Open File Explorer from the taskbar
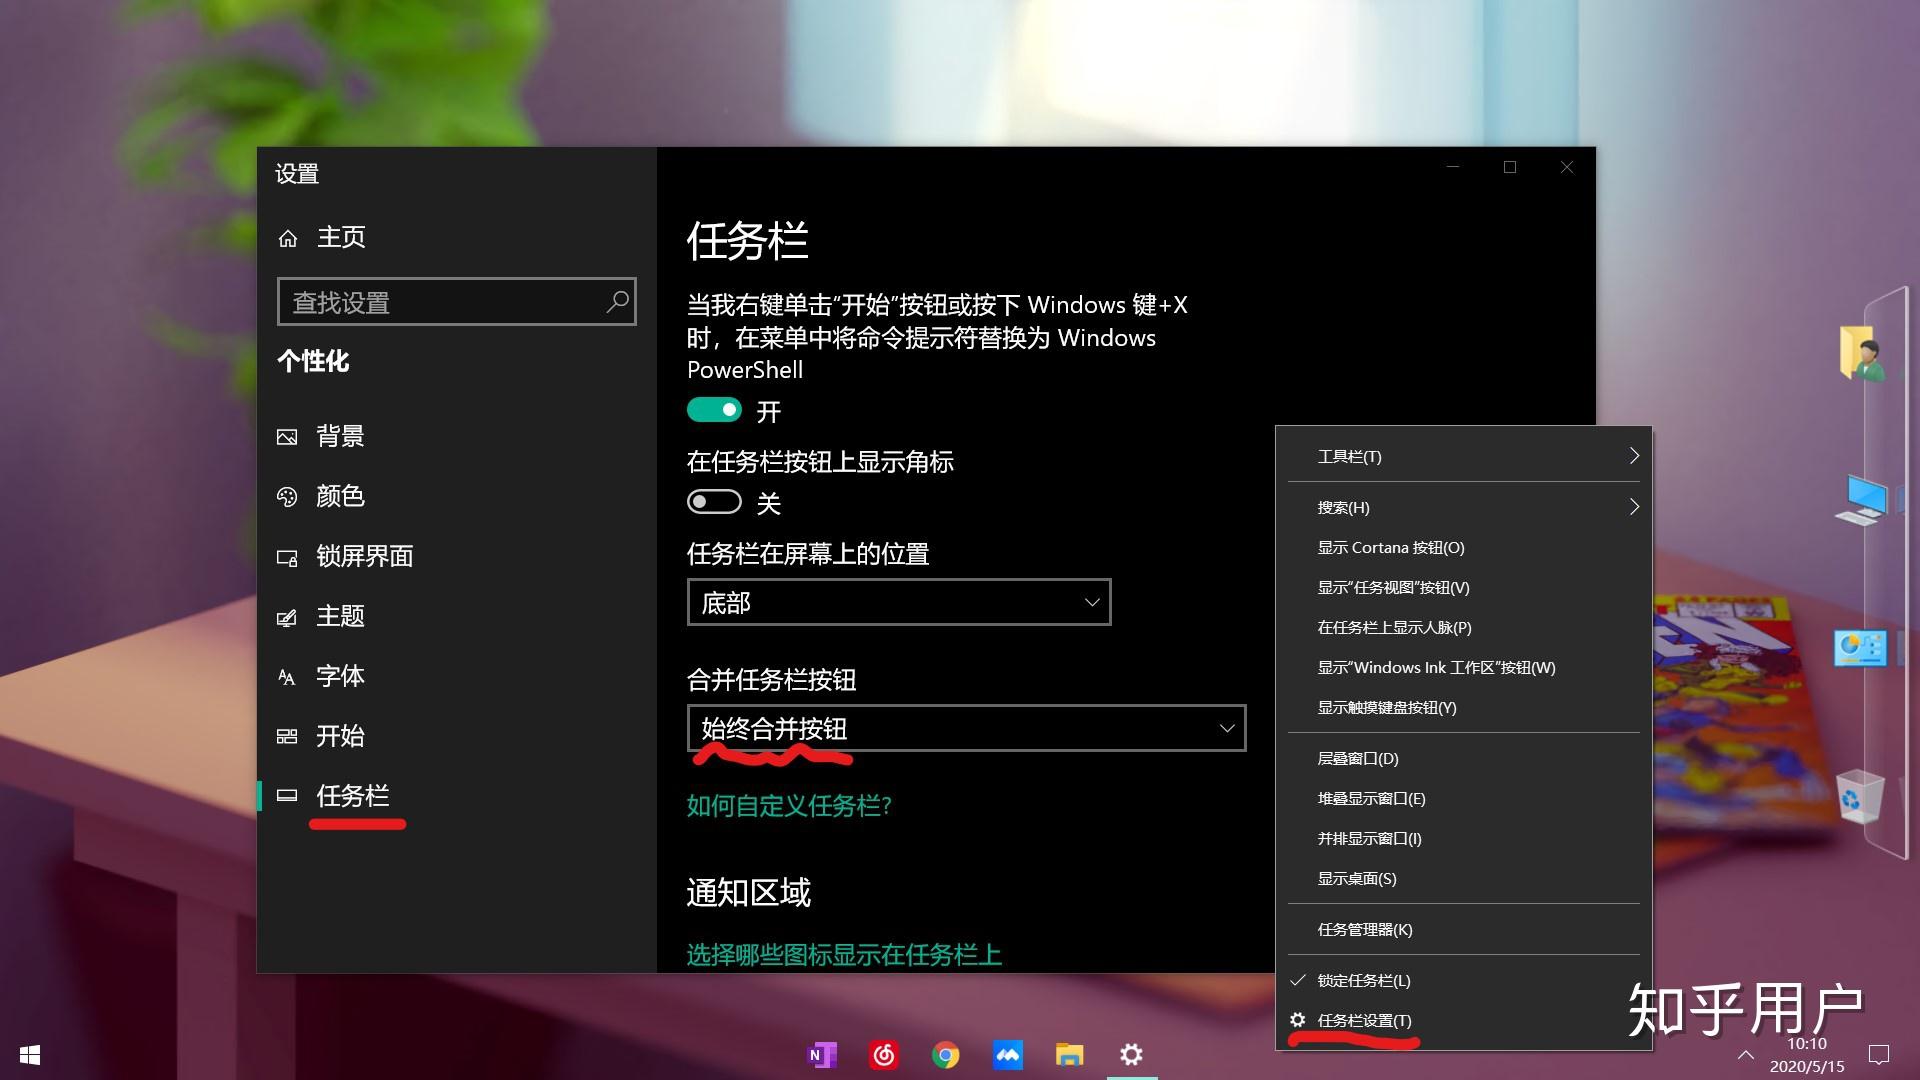Screen dimensions: 1920x1080 click(x=1069, y=1055)
